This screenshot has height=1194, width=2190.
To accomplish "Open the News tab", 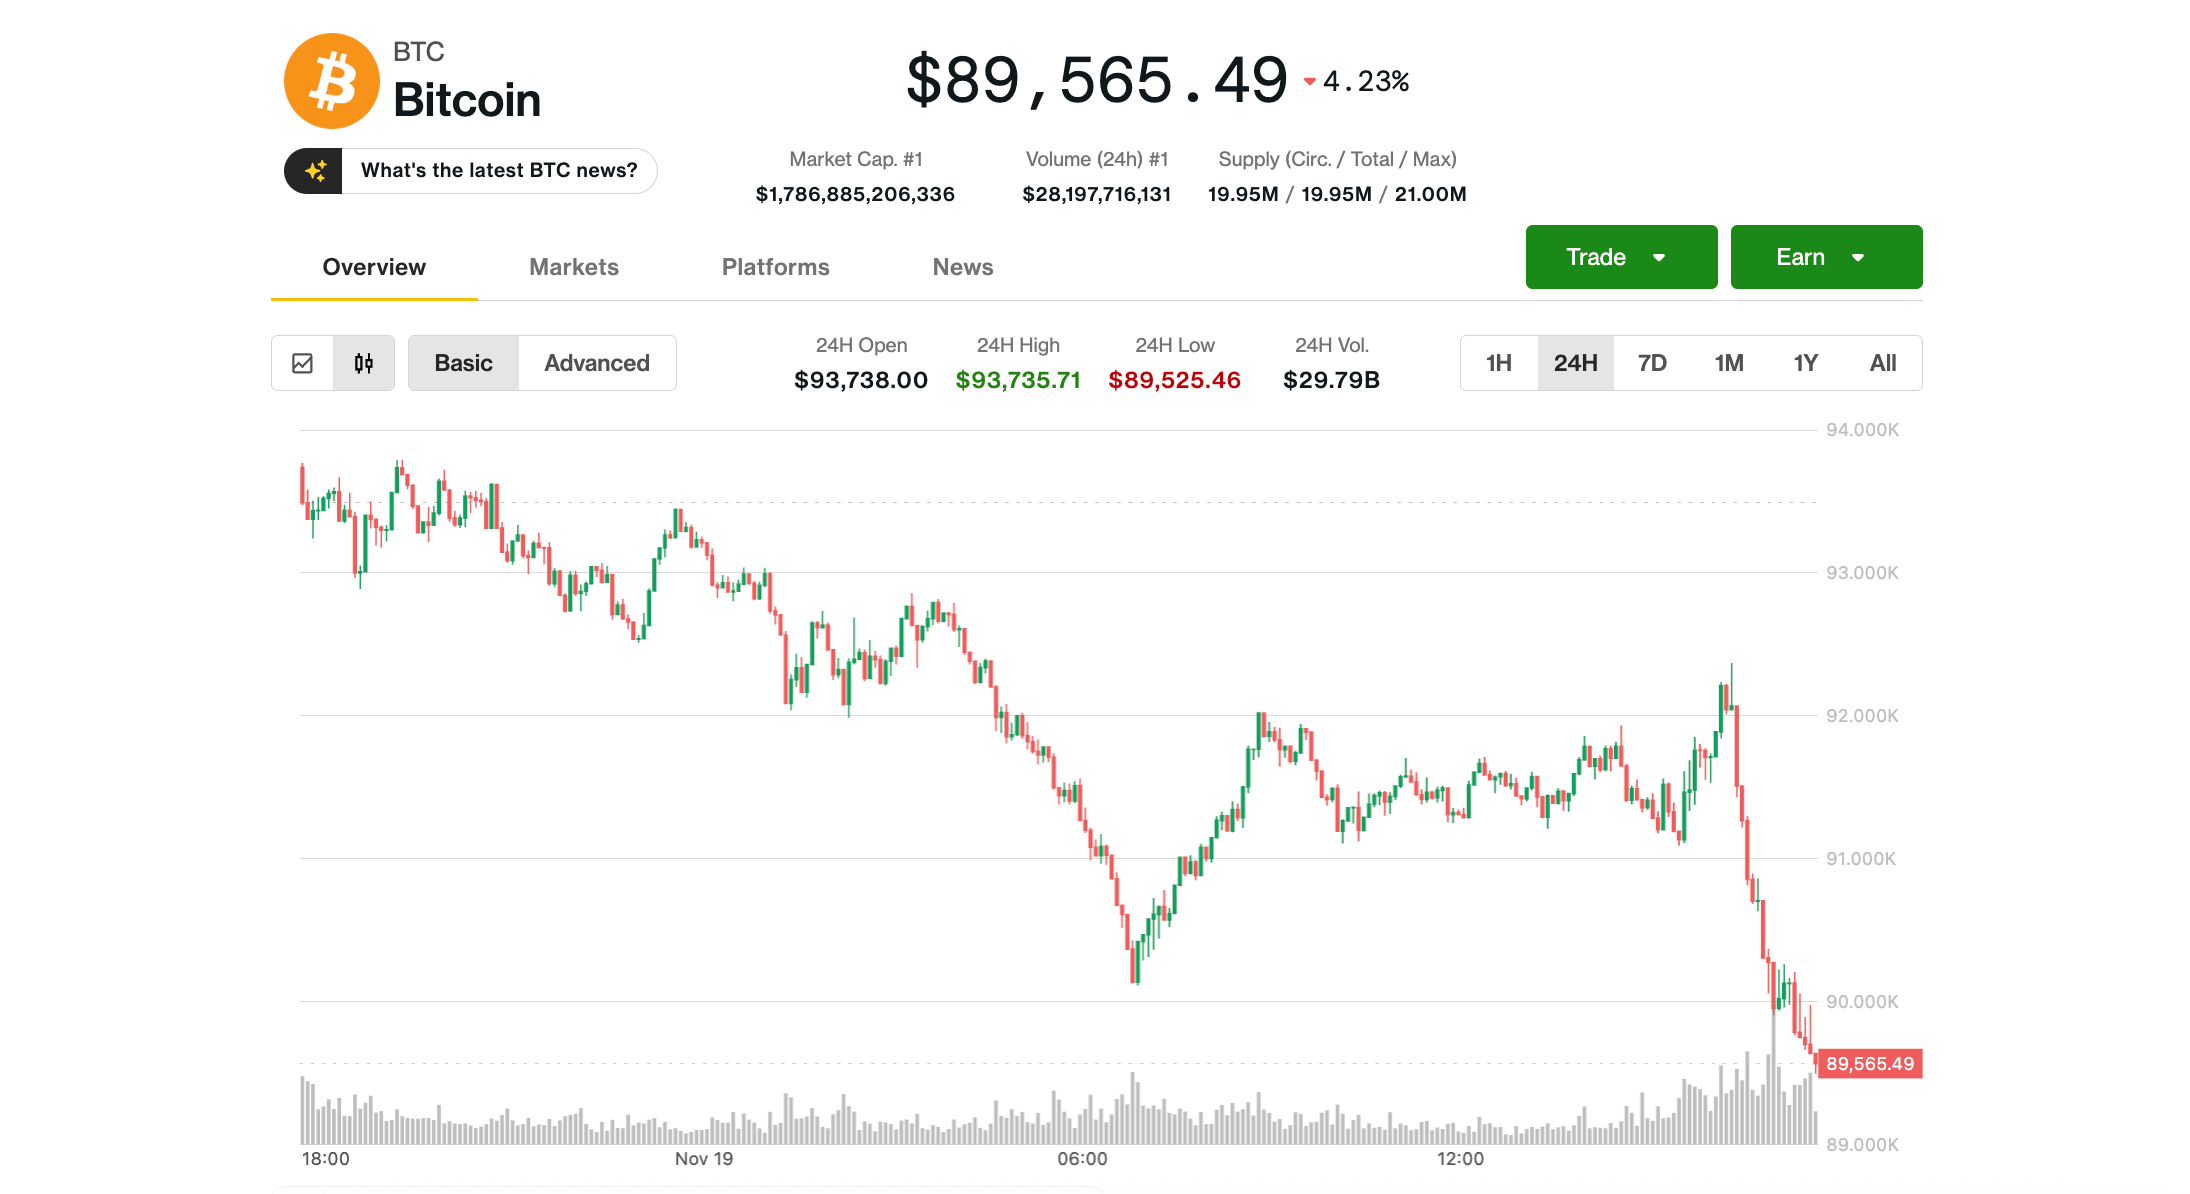I will 962,267.
